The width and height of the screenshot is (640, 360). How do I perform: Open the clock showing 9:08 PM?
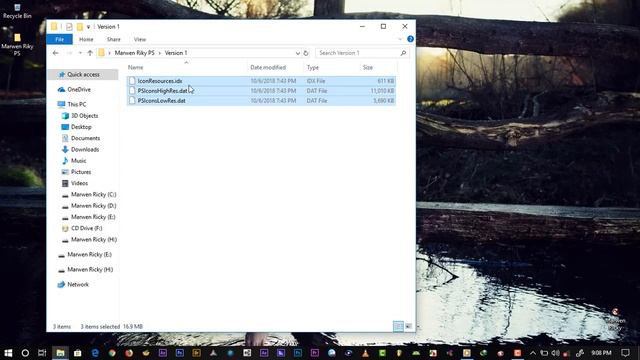click(601, 353)
